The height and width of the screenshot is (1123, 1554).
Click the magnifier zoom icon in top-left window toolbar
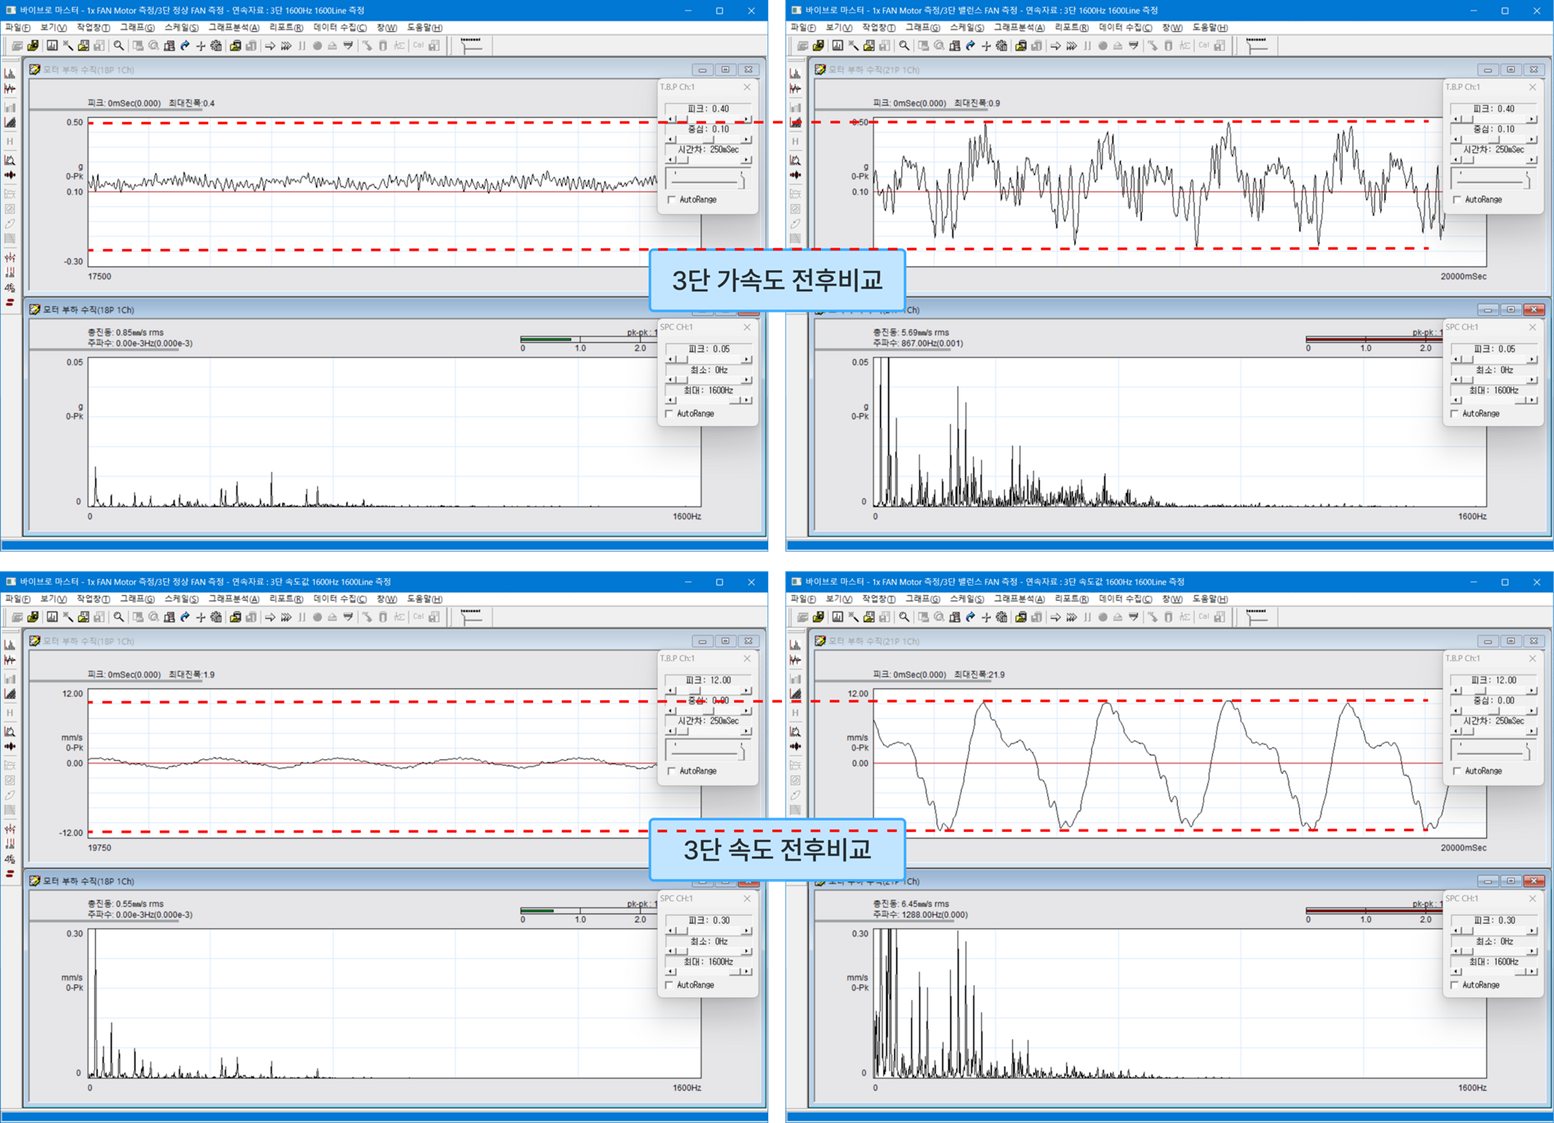pos(119,46)
